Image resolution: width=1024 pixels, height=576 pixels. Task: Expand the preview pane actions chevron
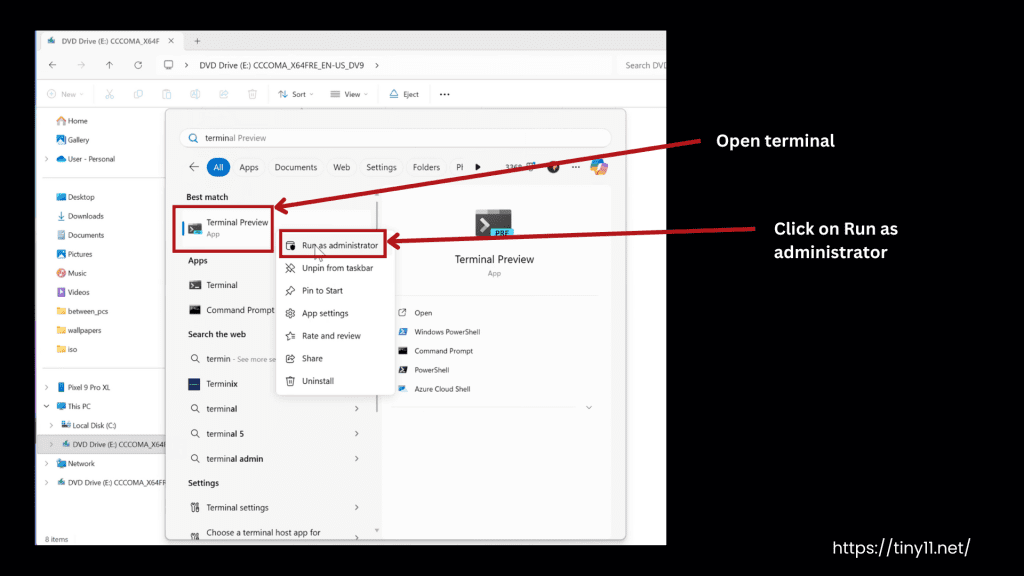pyautogui.click(x=589, y=407)
